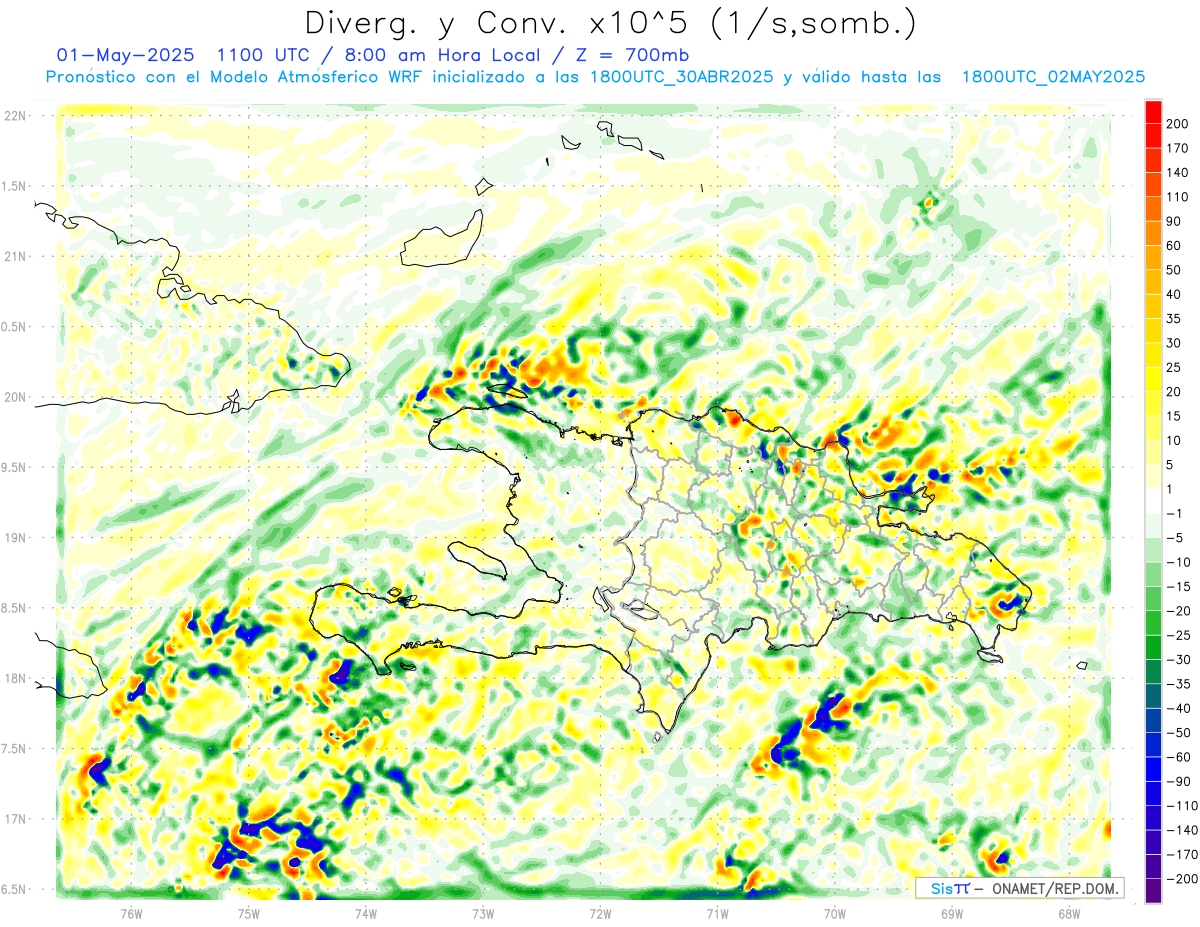Click '8:00 am Hora Local' in header
1200x927 pixels.
pos(442,54)
